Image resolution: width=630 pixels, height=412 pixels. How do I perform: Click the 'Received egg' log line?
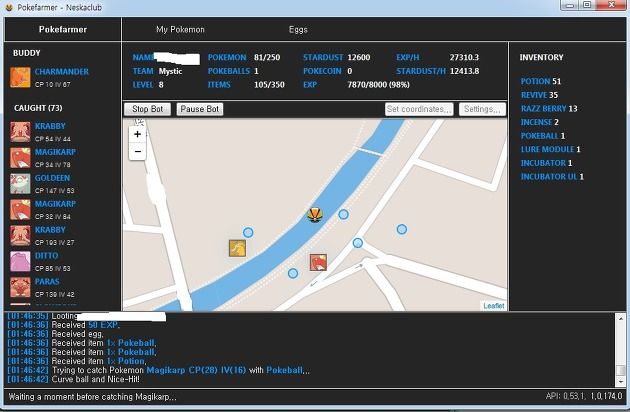(x=55, y=334)
